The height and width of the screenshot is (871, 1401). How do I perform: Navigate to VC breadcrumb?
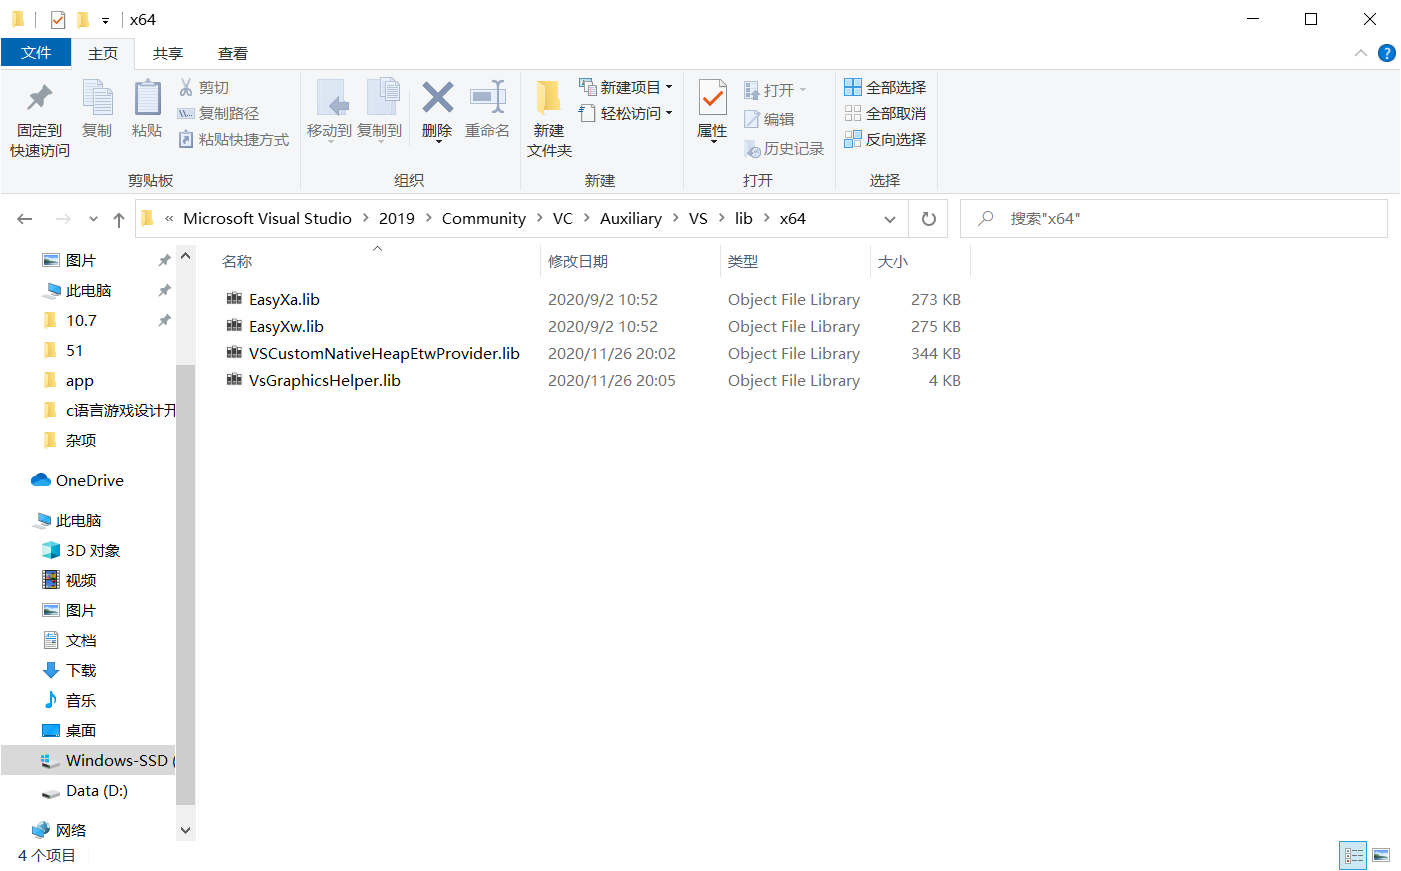coord(563,219)
